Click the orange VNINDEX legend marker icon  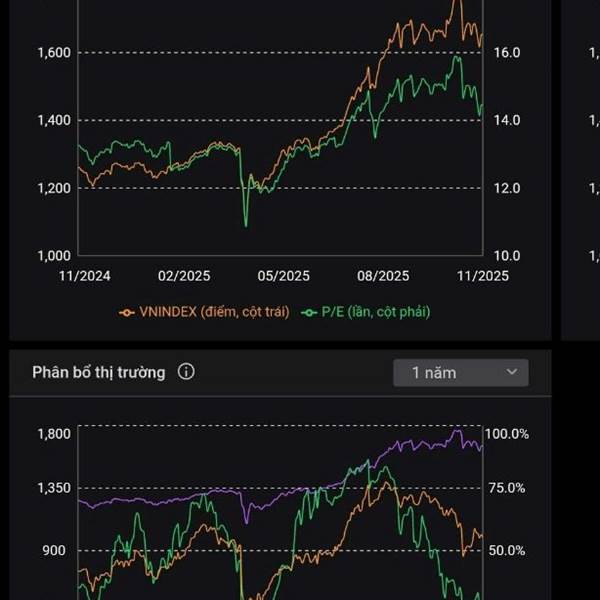126,312
